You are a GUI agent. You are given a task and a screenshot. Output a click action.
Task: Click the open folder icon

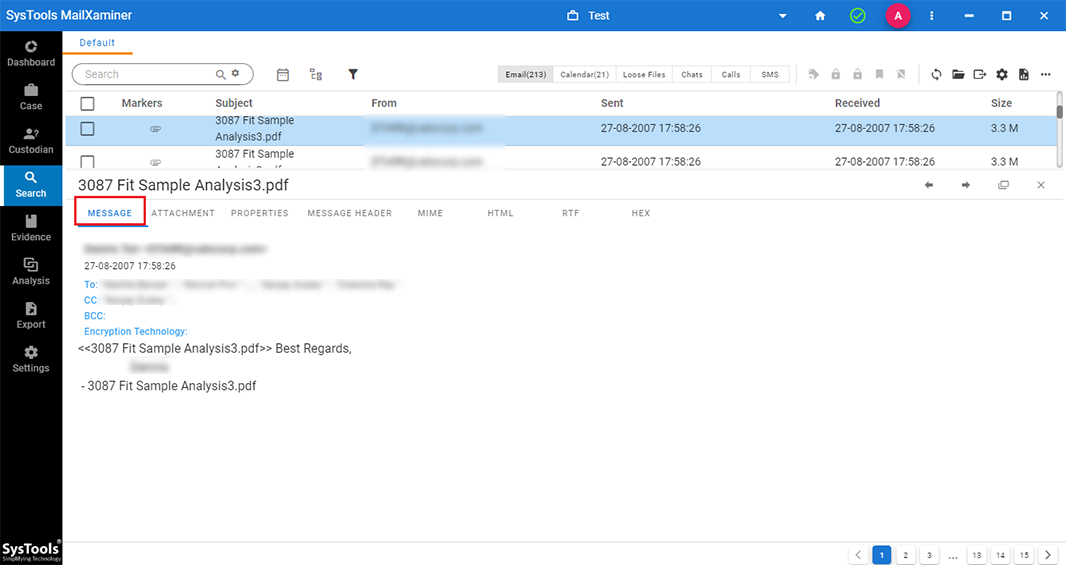pyautogui.click(x=958, y=75)
